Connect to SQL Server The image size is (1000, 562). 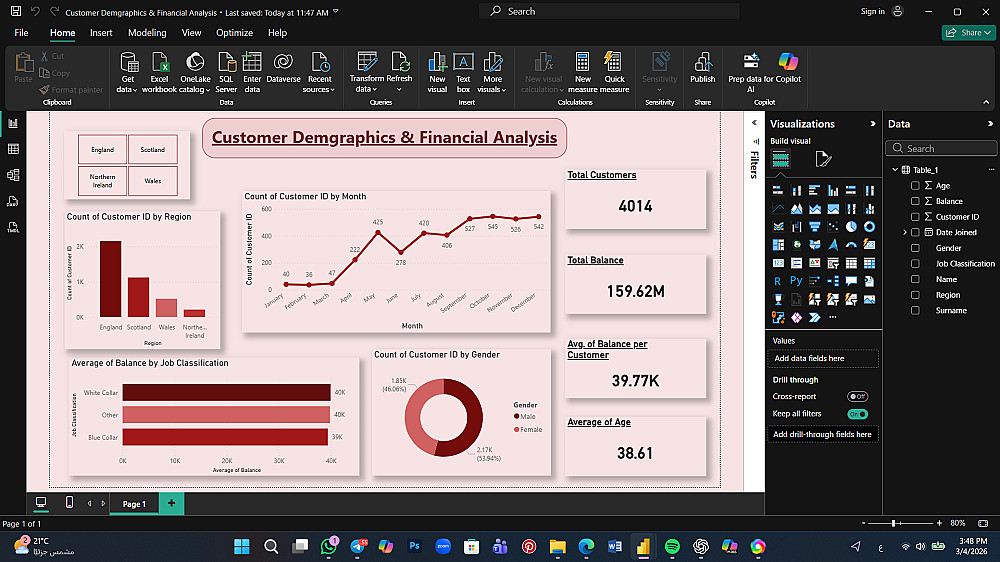pos(226,73)
